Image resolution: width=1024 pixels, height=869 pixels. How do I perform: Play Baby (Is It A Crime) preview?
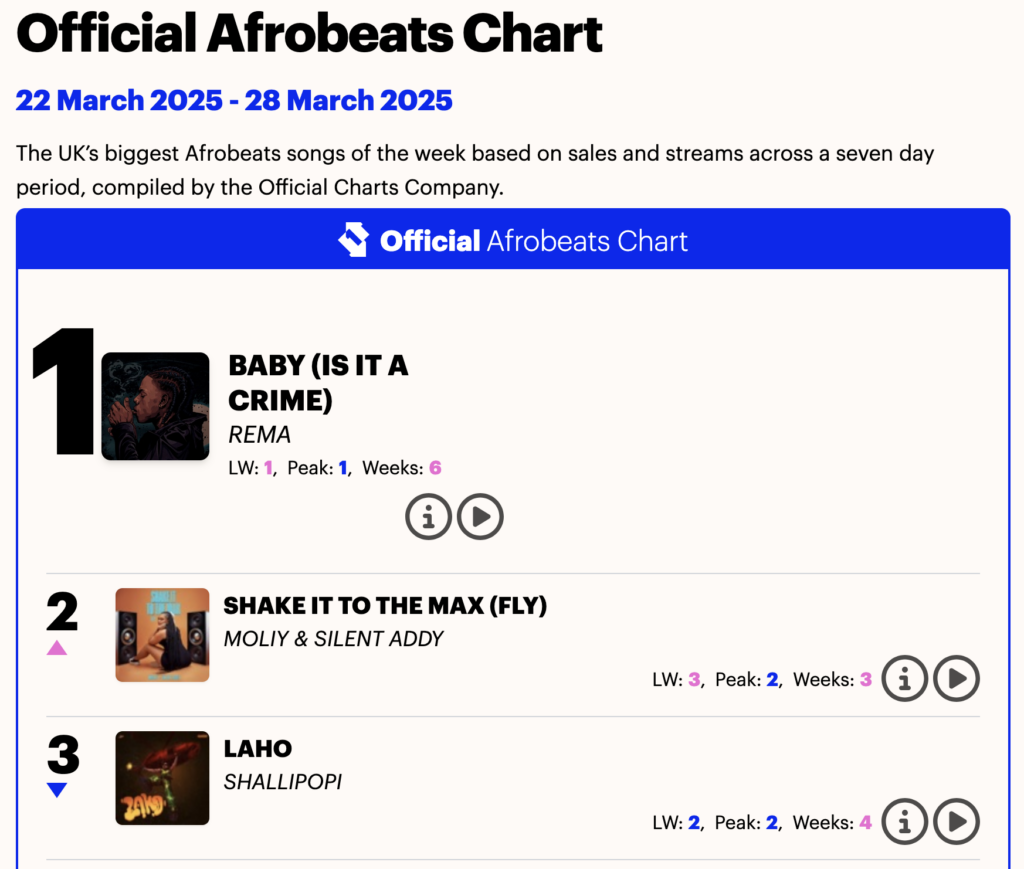point(480,516)
